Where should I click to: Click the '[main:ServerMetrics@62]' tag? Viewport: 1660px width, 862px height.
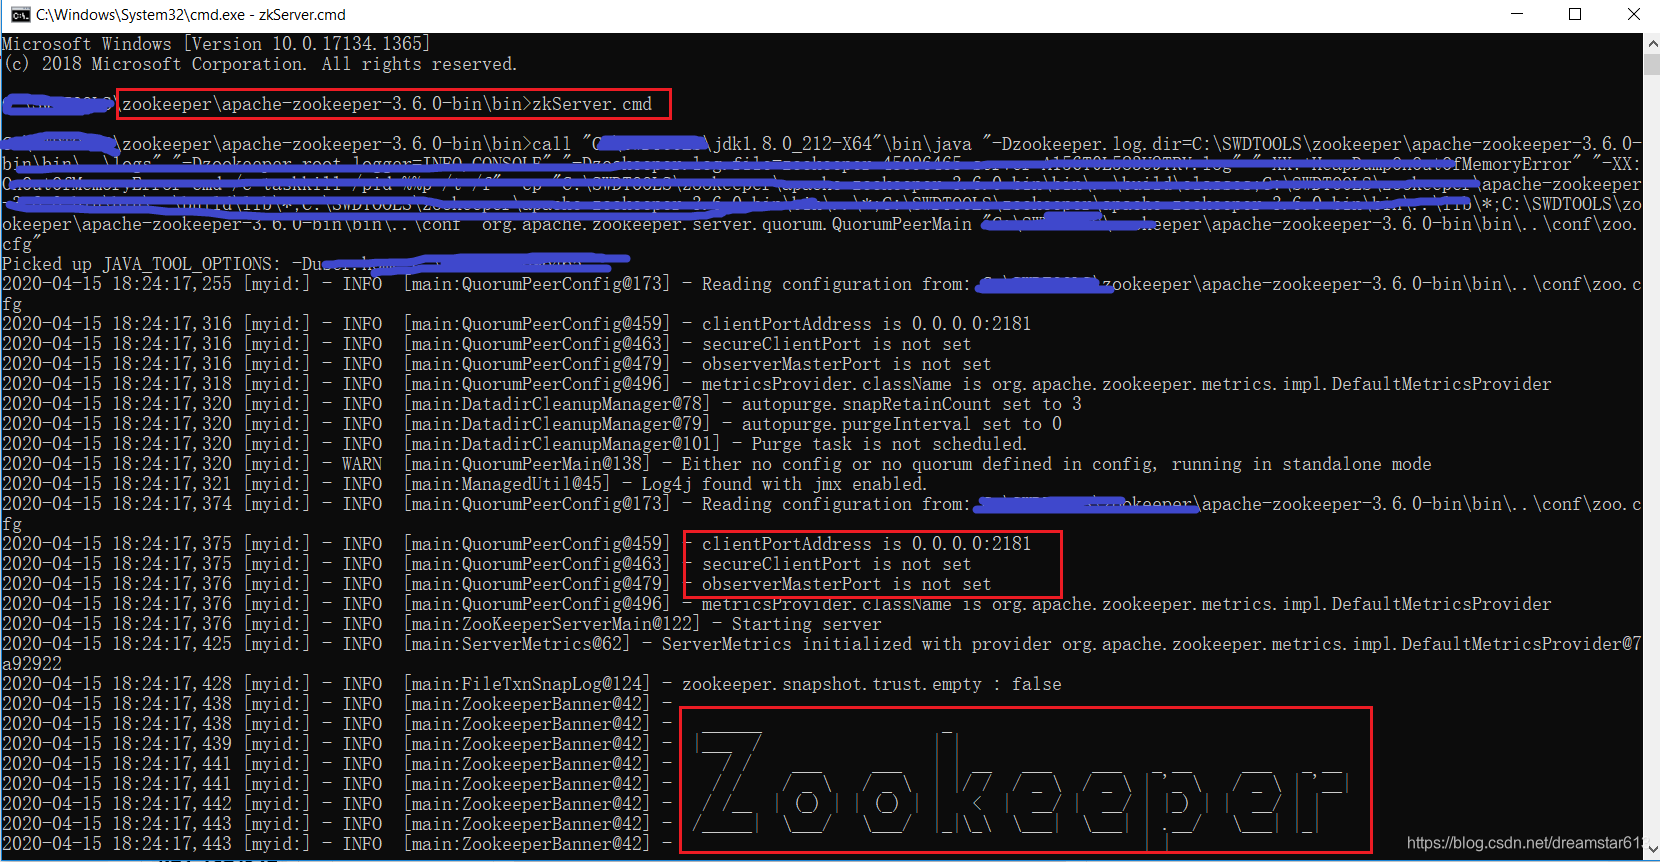517,644
